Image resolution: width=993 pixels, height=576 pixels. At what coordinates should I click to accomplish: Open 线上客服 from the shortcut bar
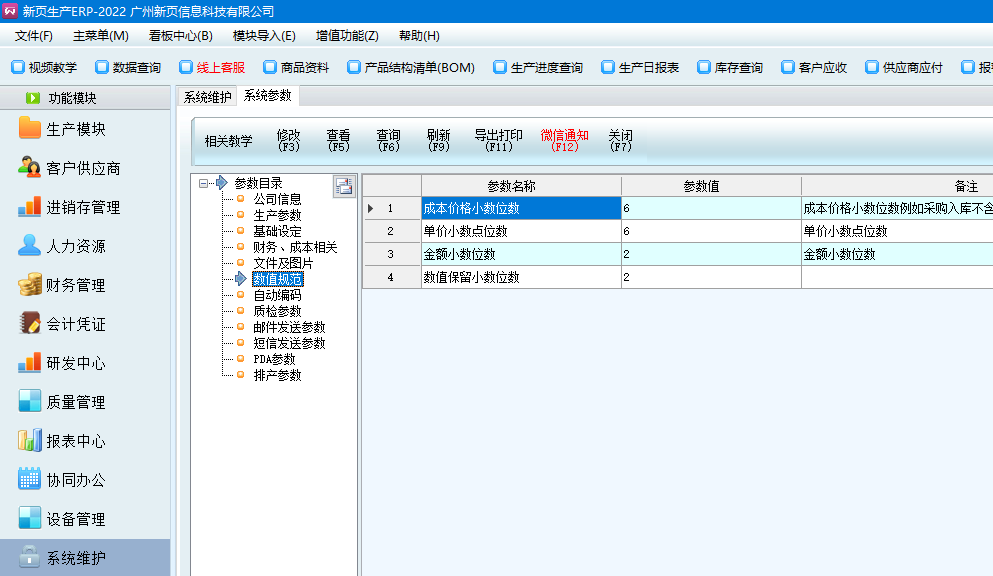click(212, 68)
